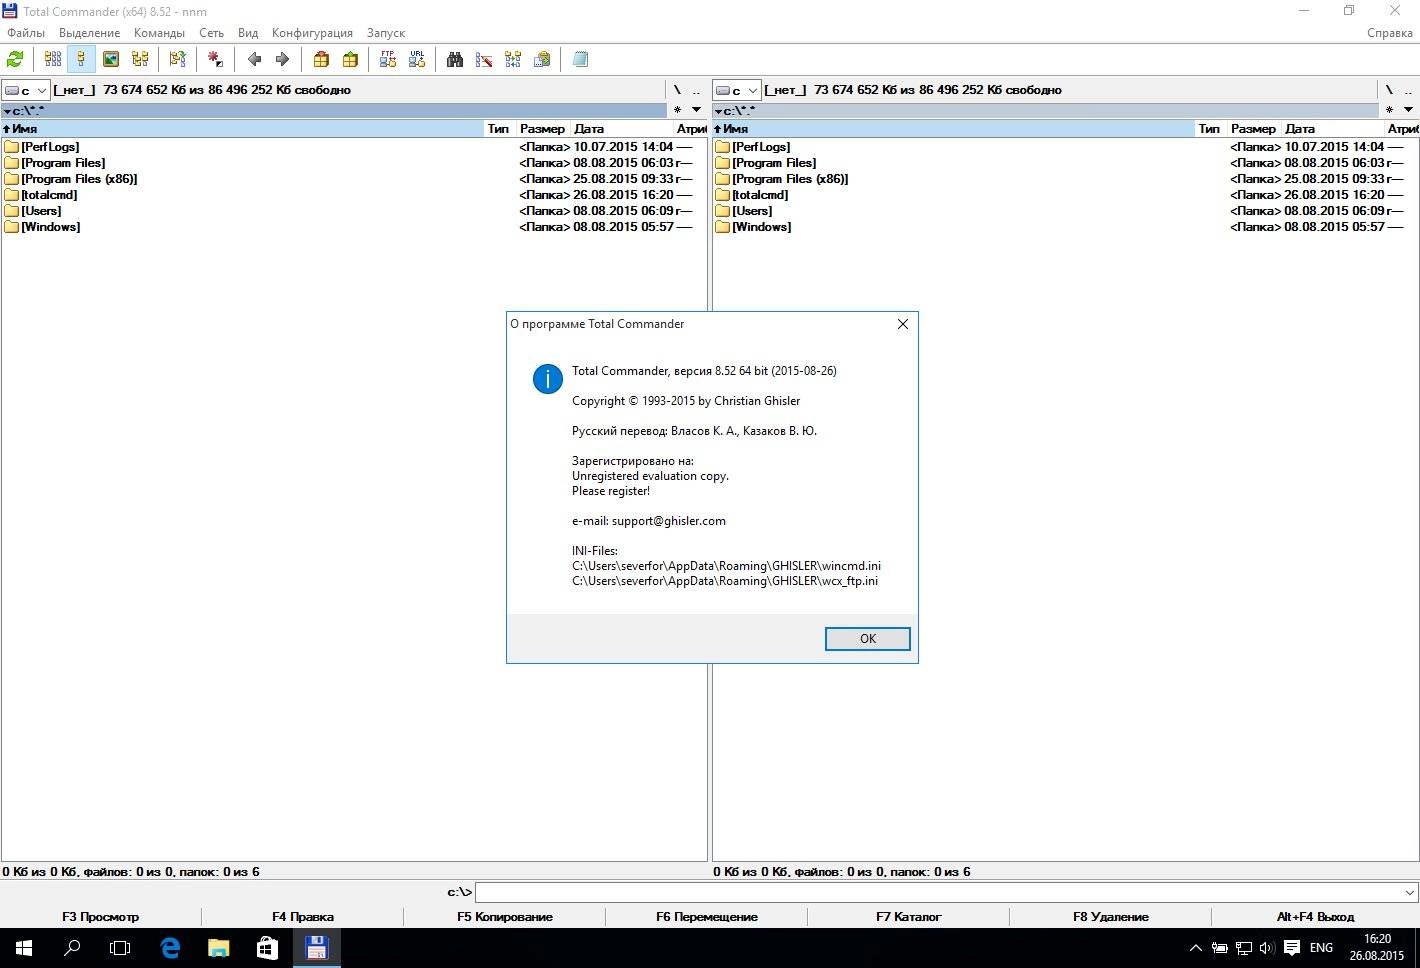Viewport: 1420px width, 968px height.
Task: Open the Notepad toolbar icon
Action: 580,60
